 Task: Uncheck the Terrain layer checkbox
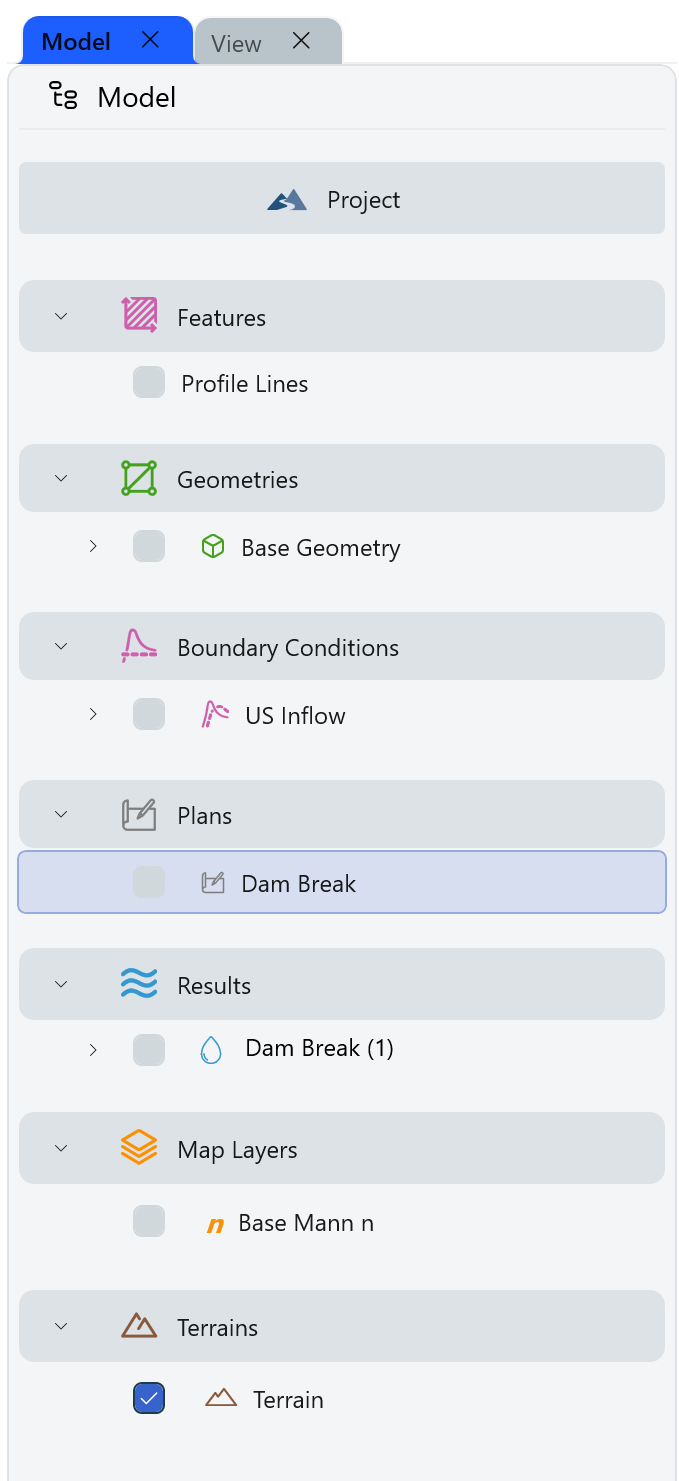(x=149, y=1398)
